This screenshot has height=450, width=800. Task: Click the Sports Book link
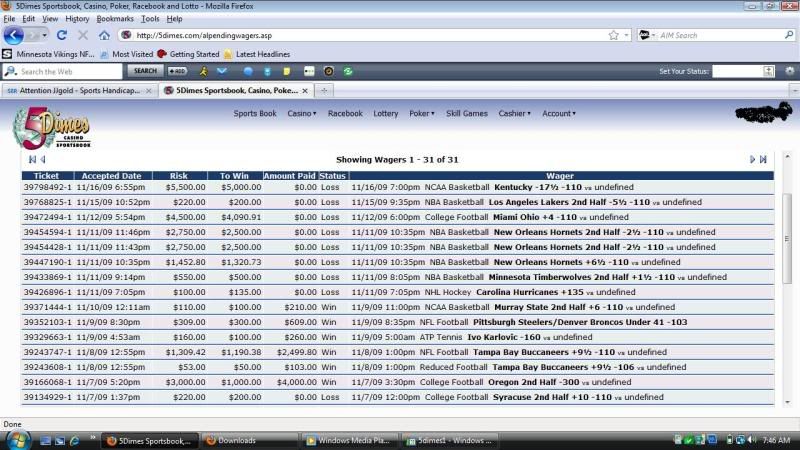pyautogui.click(x=255, y=113)
